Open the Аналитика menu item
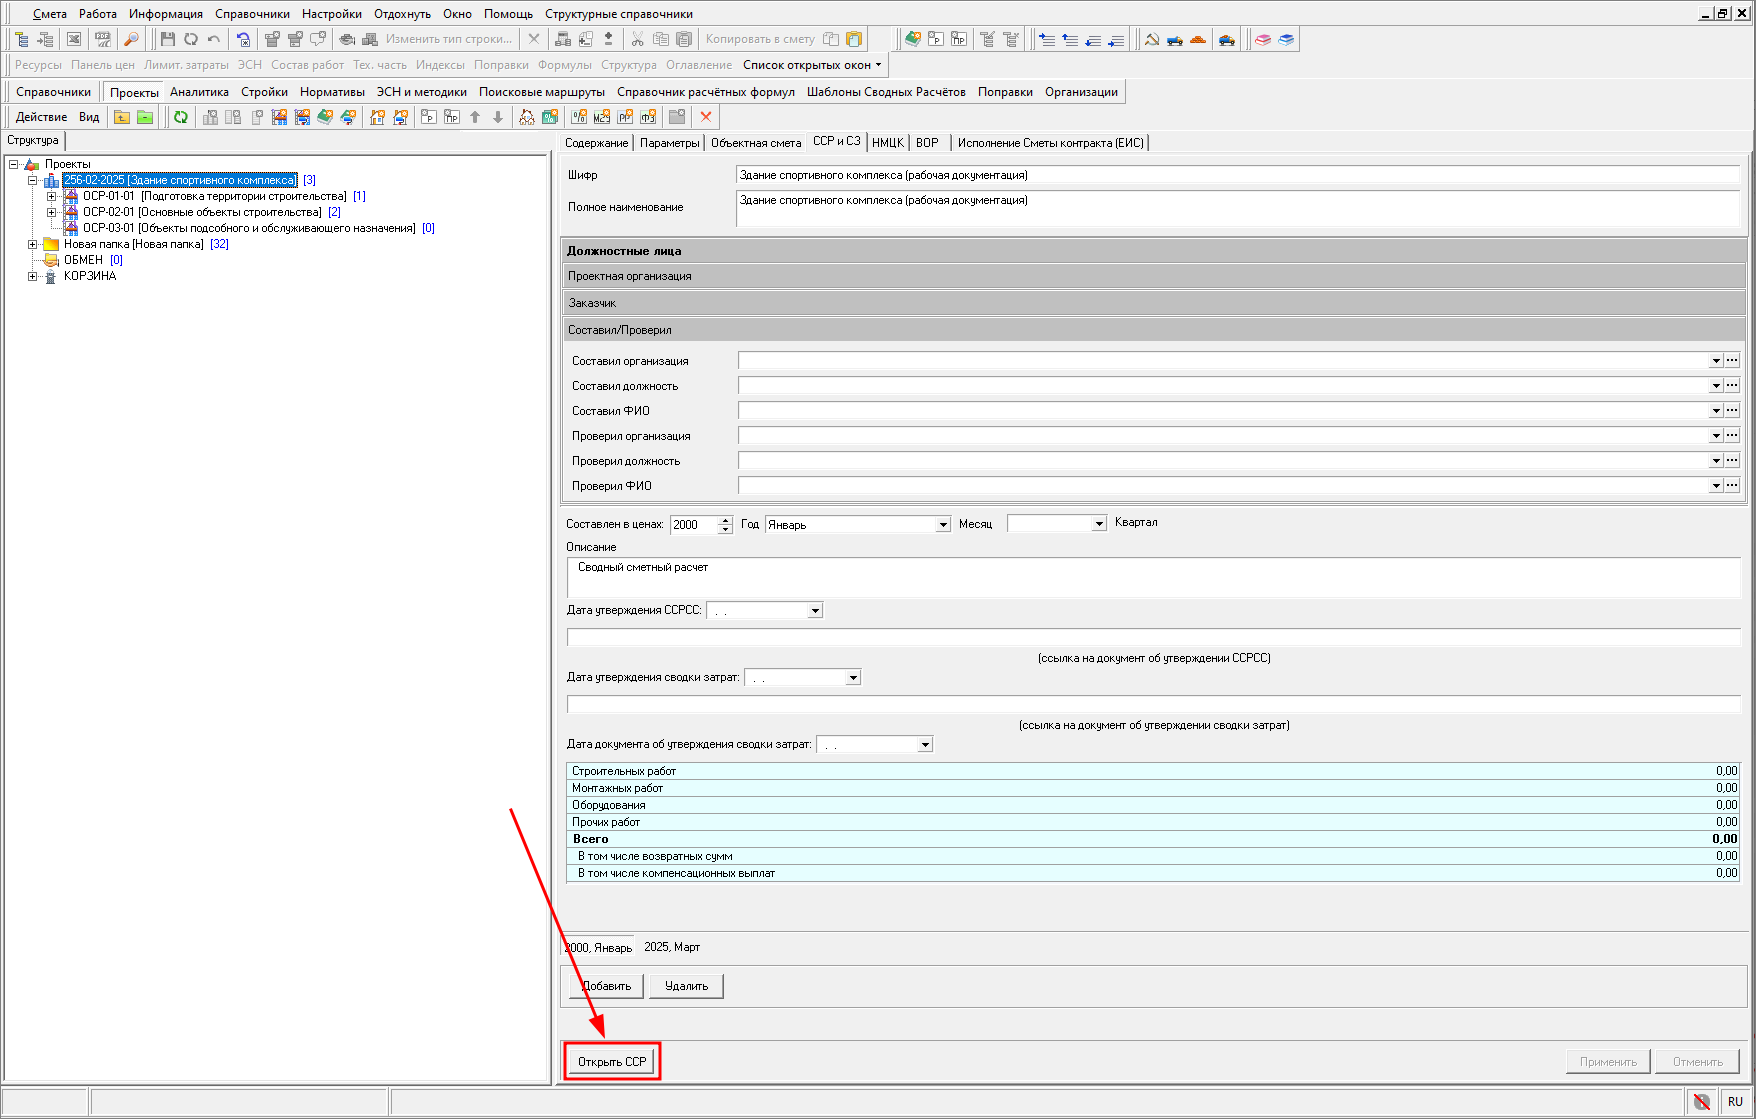 point(199,92)
